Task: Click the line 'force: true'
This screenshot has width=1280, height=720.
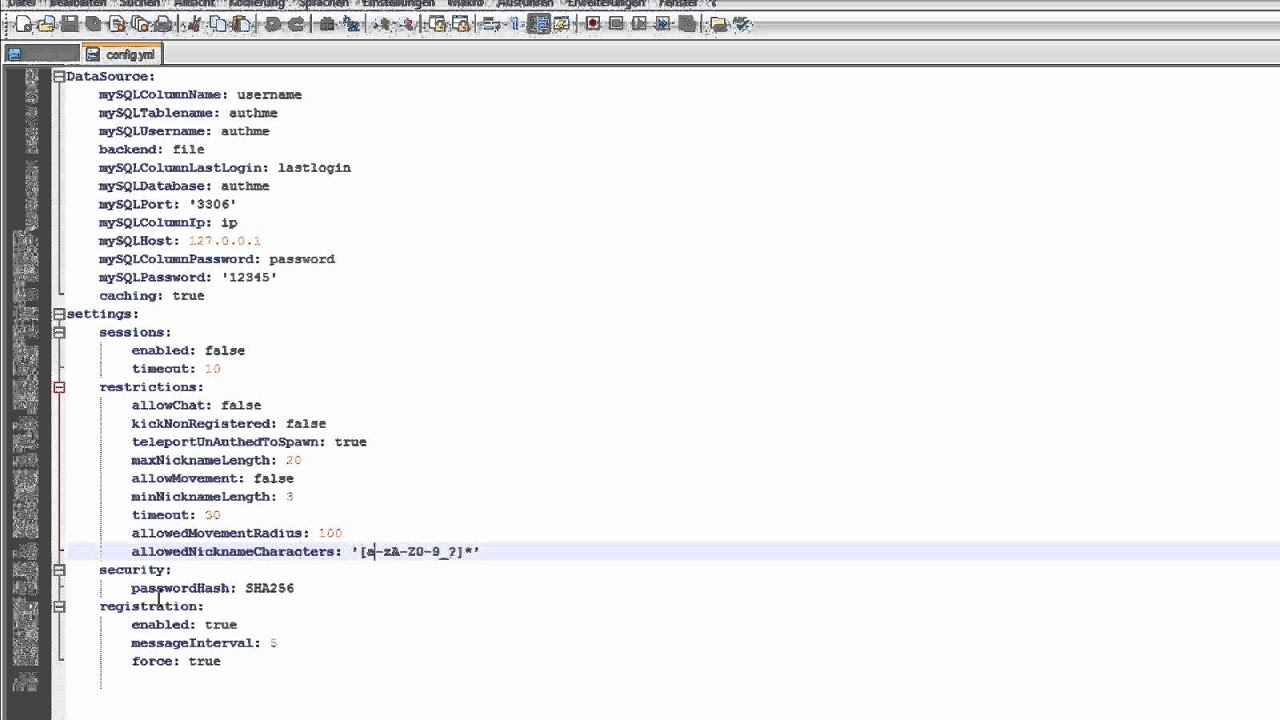Action: click(x=176, y=661)
